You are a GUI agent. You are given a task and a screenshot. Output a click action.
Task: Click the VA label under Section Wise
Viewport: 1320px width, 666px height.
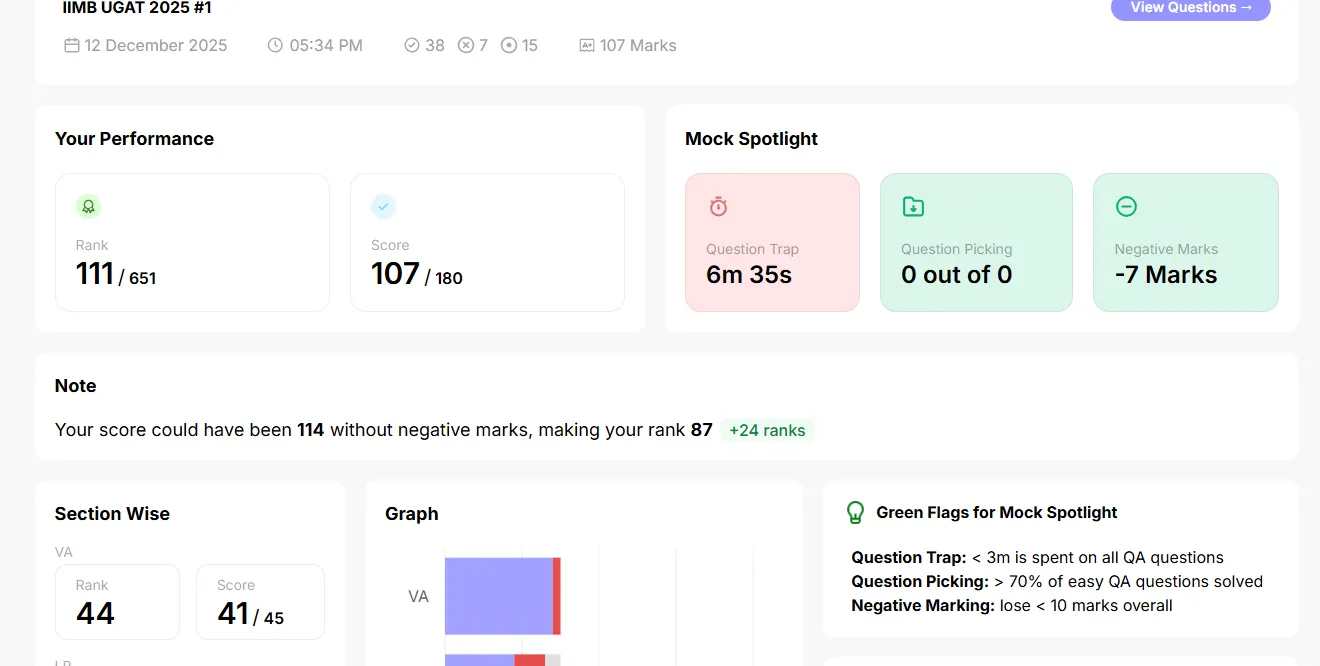pos(64,552)
